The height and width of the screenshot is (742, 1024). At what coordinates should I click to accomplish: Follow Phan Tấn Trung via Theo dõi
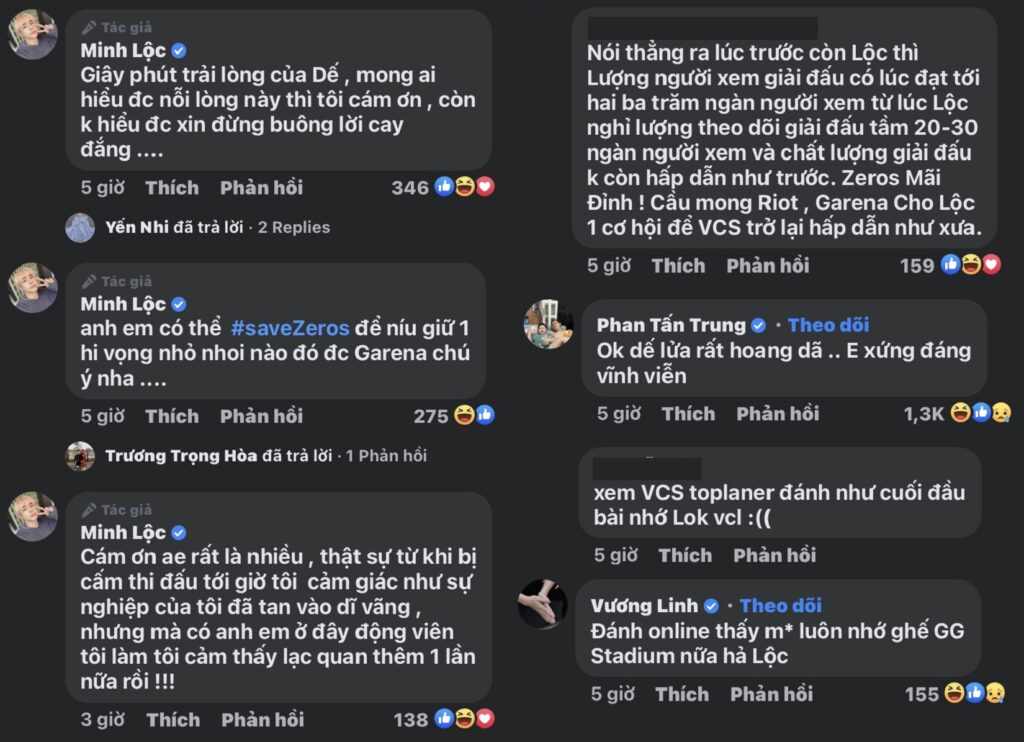point(828,325)
